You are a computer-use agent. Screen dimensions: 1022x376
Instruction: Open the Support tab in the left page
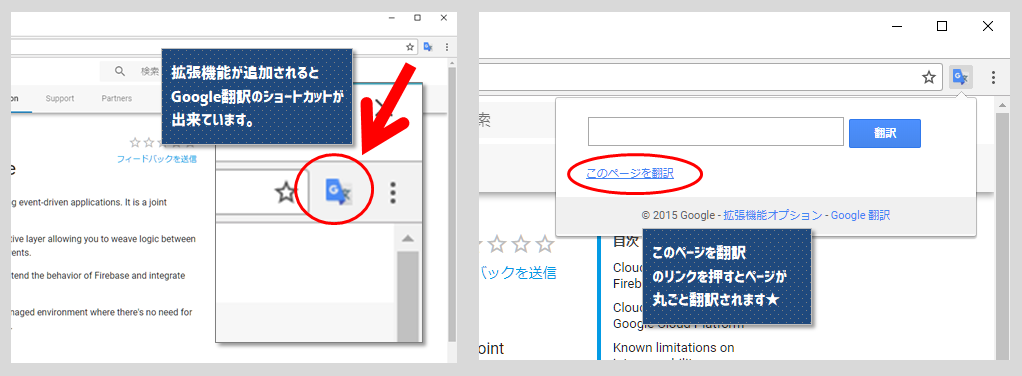click(60, 98)
